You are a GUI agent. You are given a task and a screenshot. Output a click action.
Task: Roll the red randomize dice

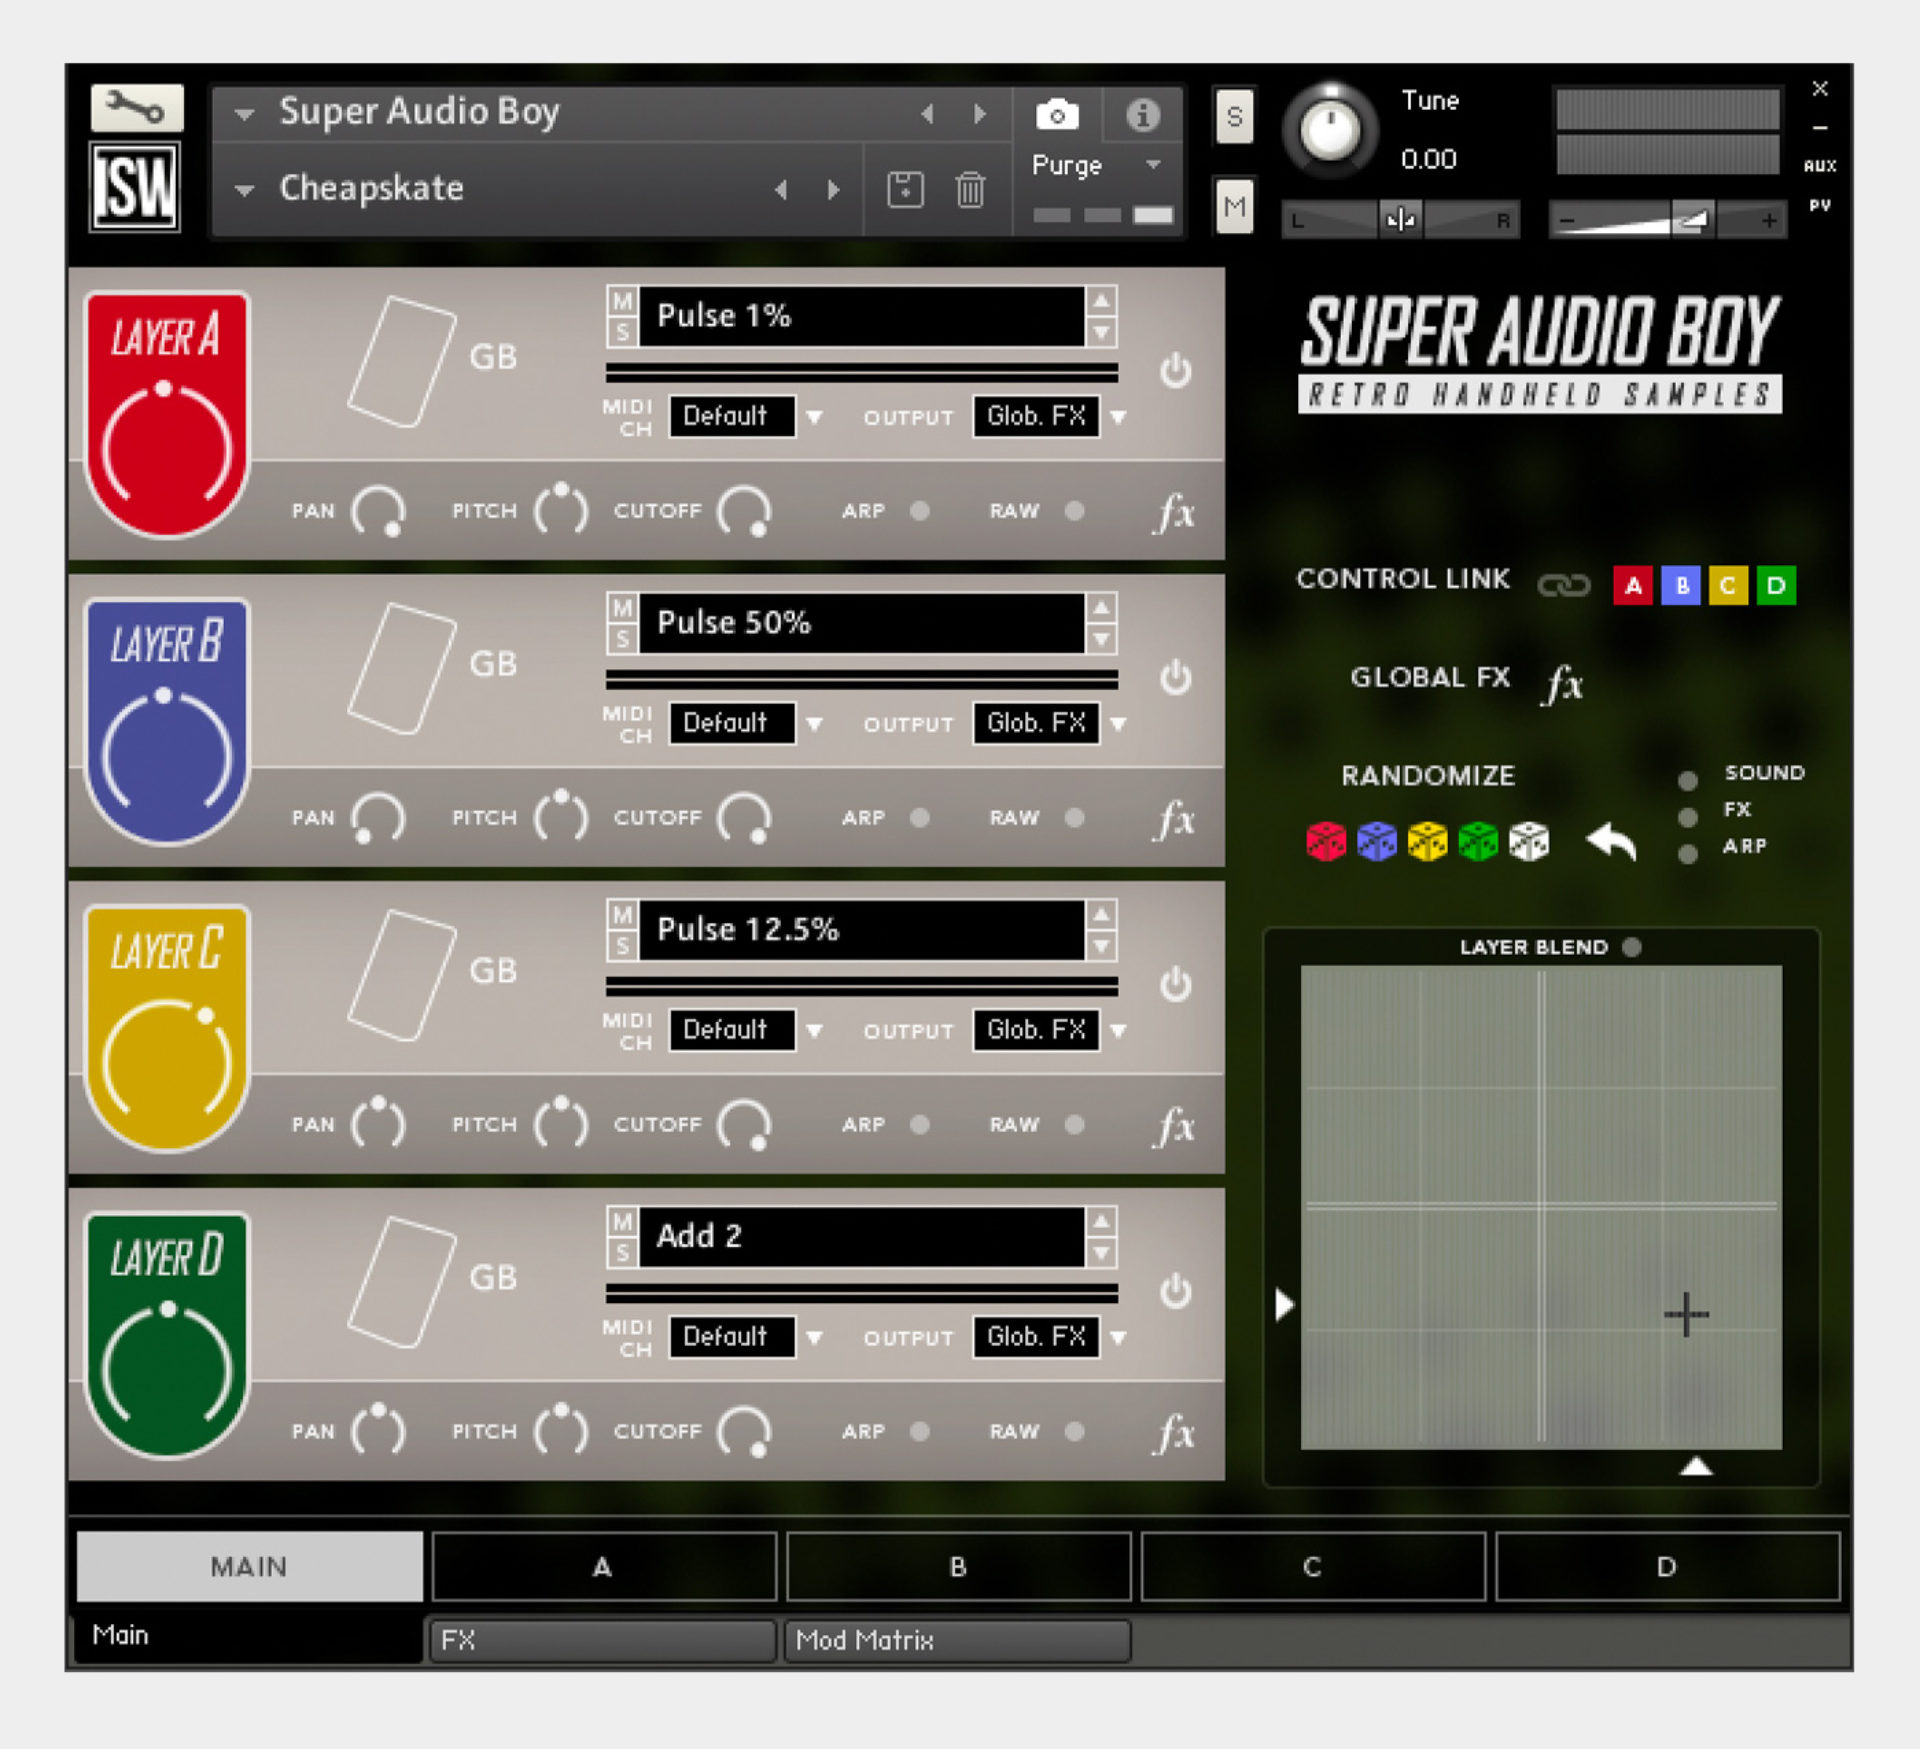(x=1327, y=841)
